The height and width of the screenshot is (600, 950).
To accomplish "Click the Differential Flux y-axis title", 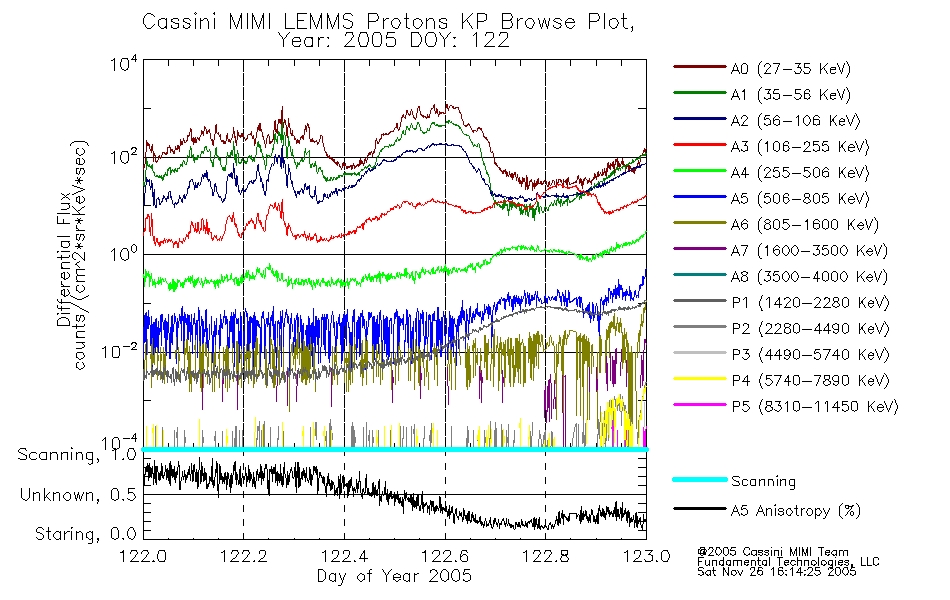I will click(x=72, y=255).
